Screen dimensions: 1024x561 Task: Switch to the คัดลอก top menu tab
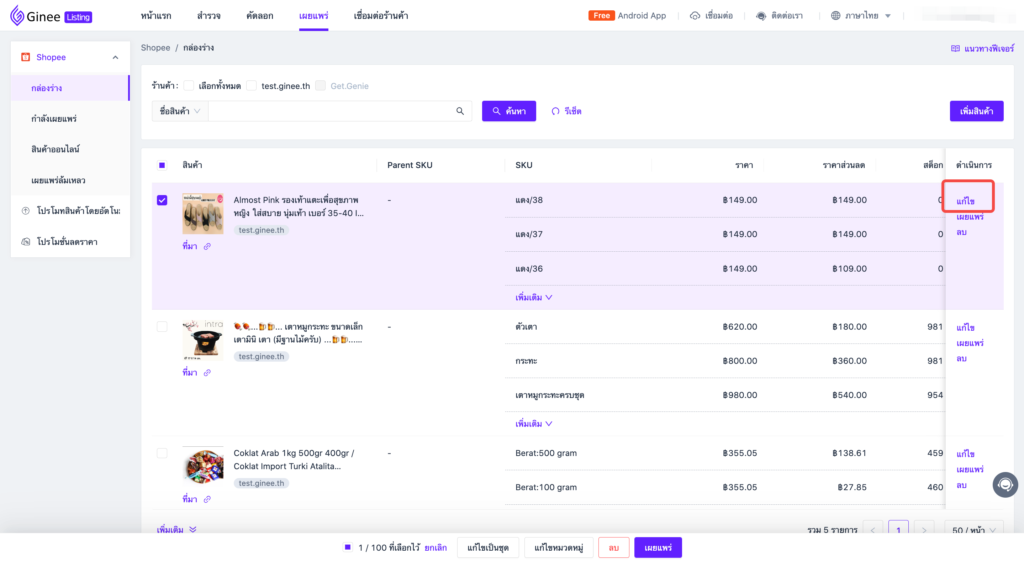click(x=259, y=16)
